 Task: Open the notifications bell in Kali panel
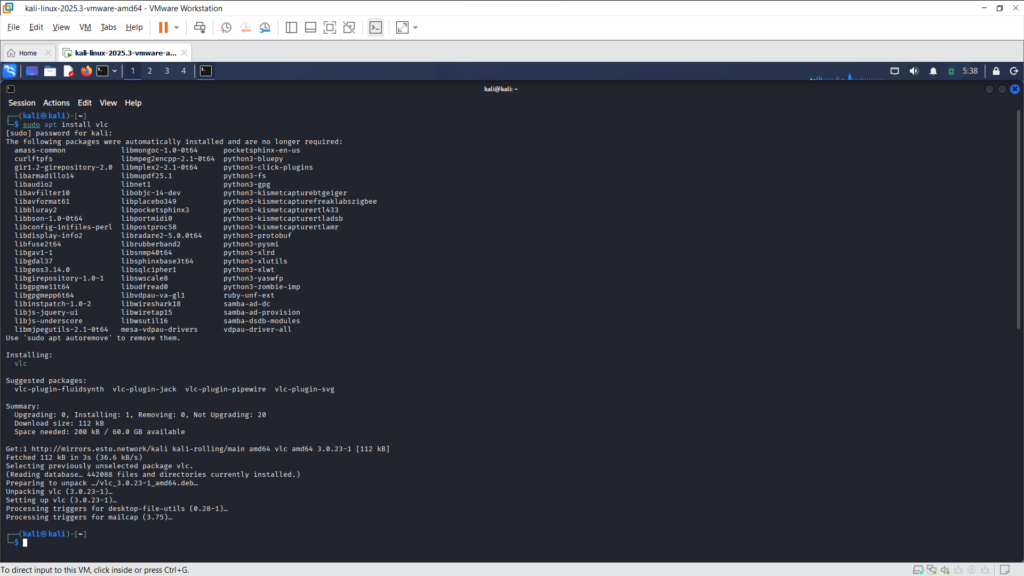coord(935,71)
